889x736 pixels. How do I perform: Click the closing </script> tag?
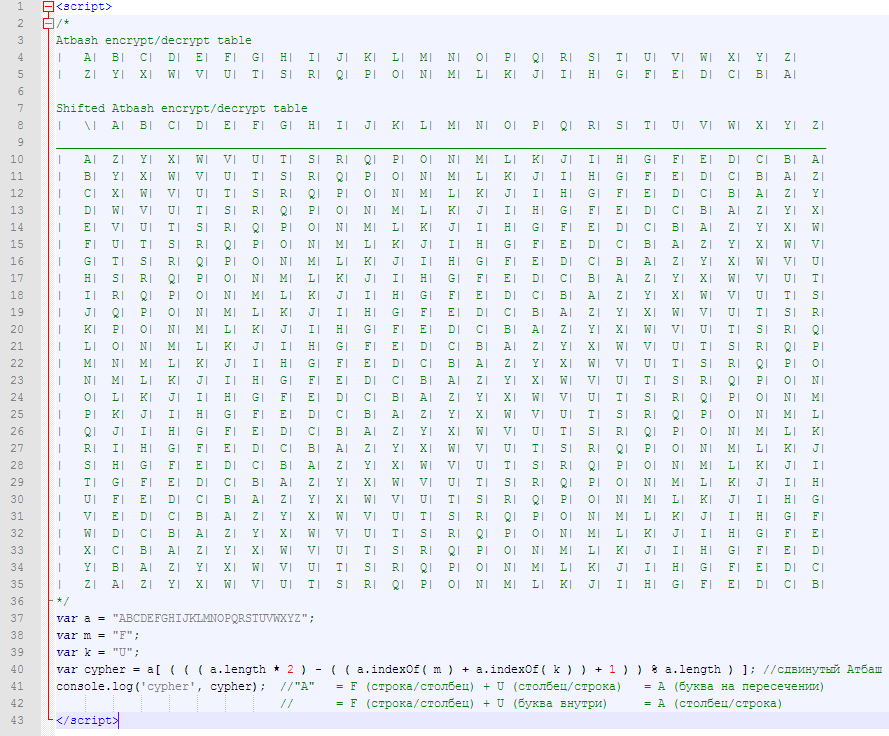87,720
